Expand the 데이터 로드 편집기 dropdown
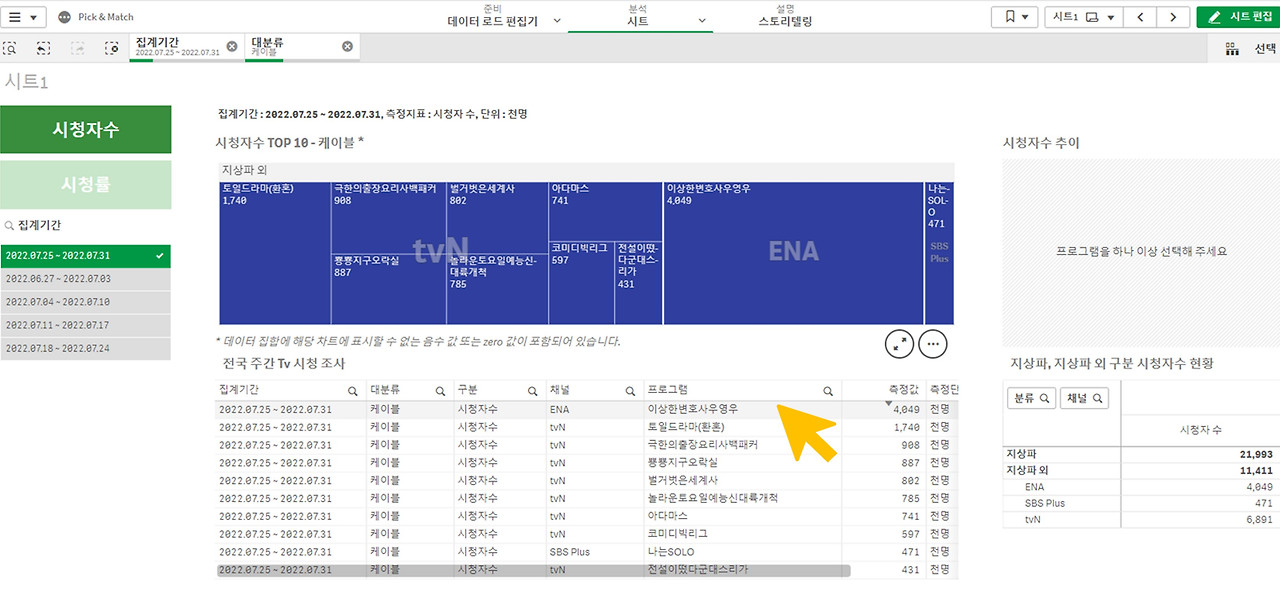 556,20
